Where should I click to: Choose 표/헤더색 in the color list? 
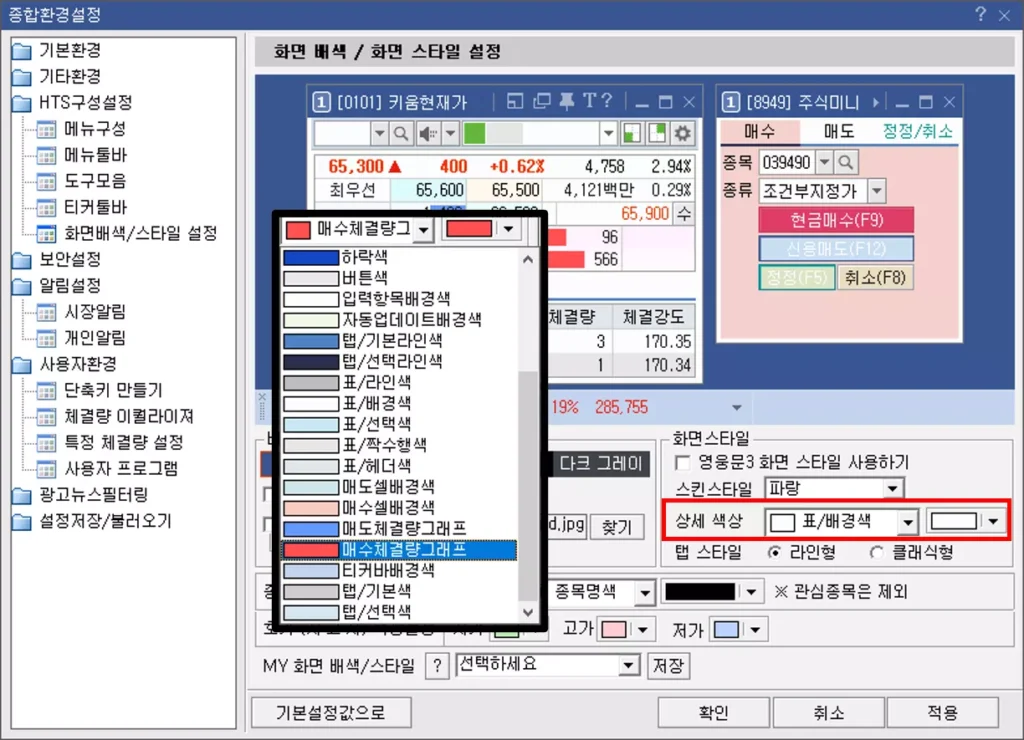point(400,466)
